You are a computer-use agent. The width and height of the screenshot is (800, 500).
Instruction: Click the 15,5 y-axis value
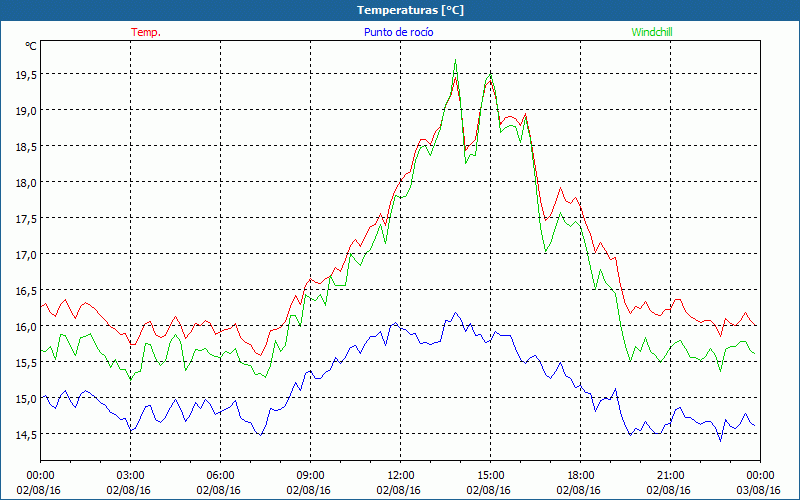coord(26,363)
